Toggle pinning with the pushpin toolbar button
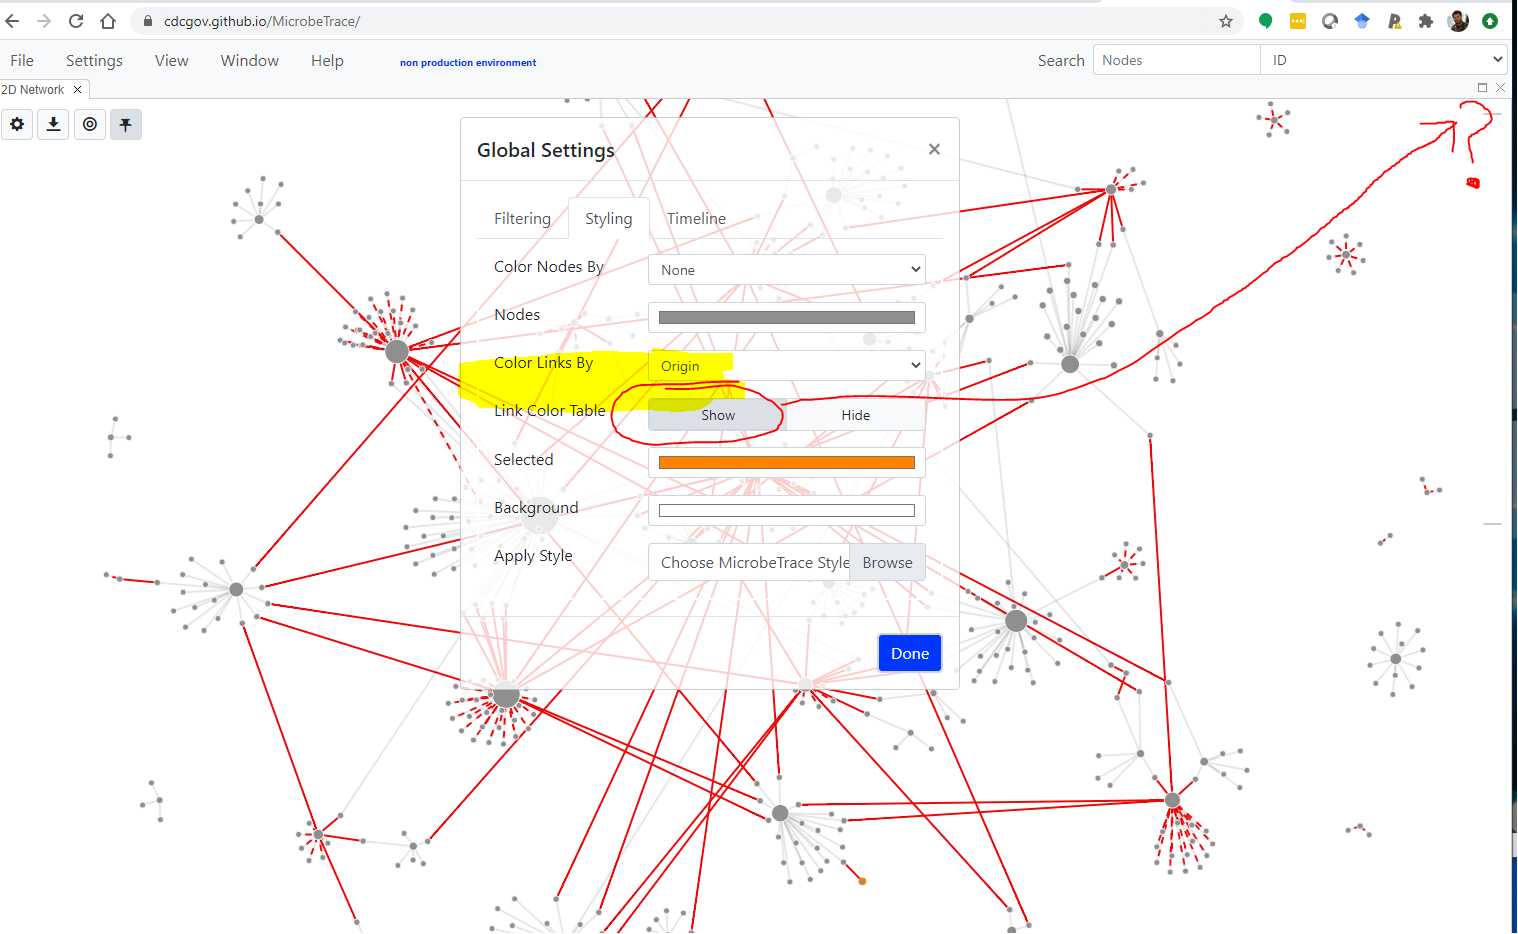The image size is (1518, 934). pyautogui.click(x=125, y=124)
